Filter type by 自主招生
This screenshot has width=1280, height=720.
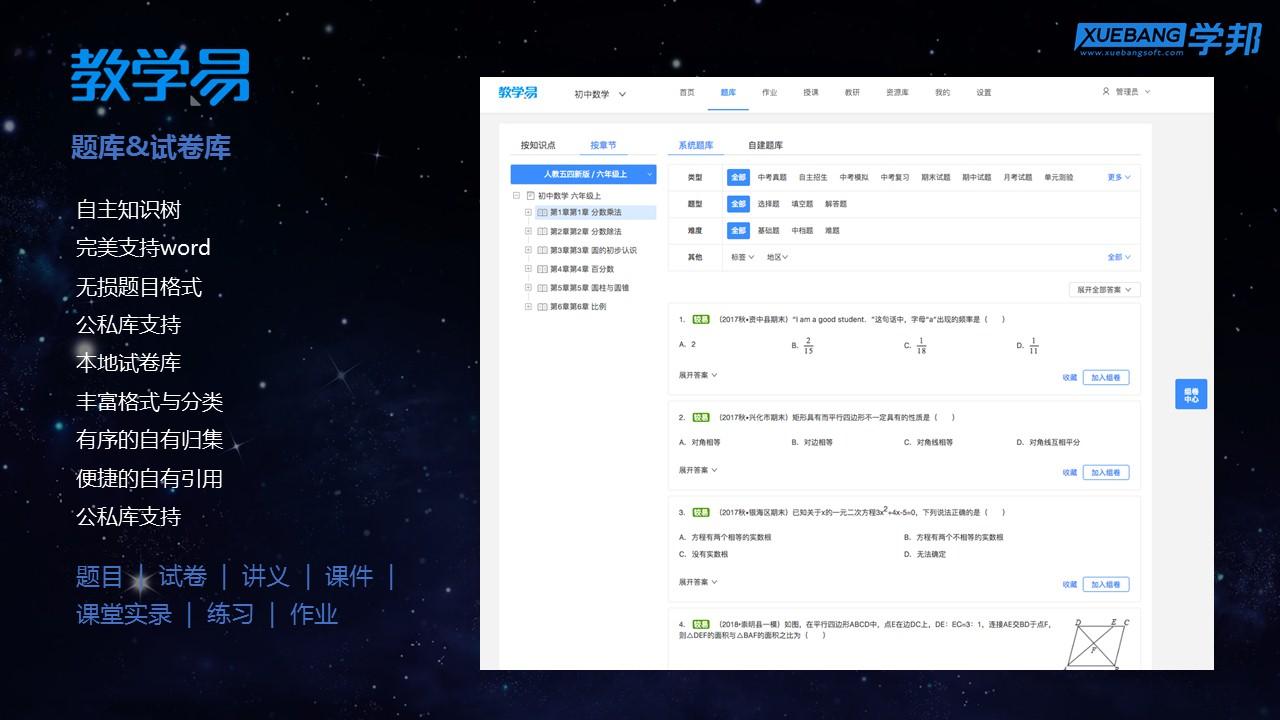coord(813,177)
